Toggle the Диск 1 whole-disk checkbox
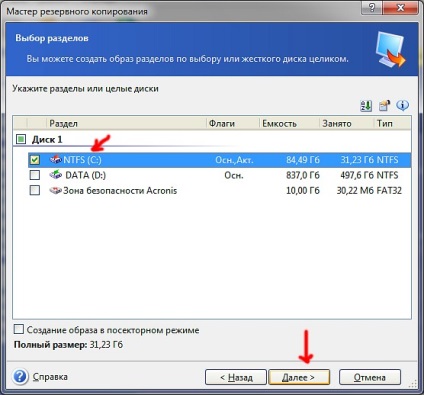This screenshot has width=424, height=395. 21,139
